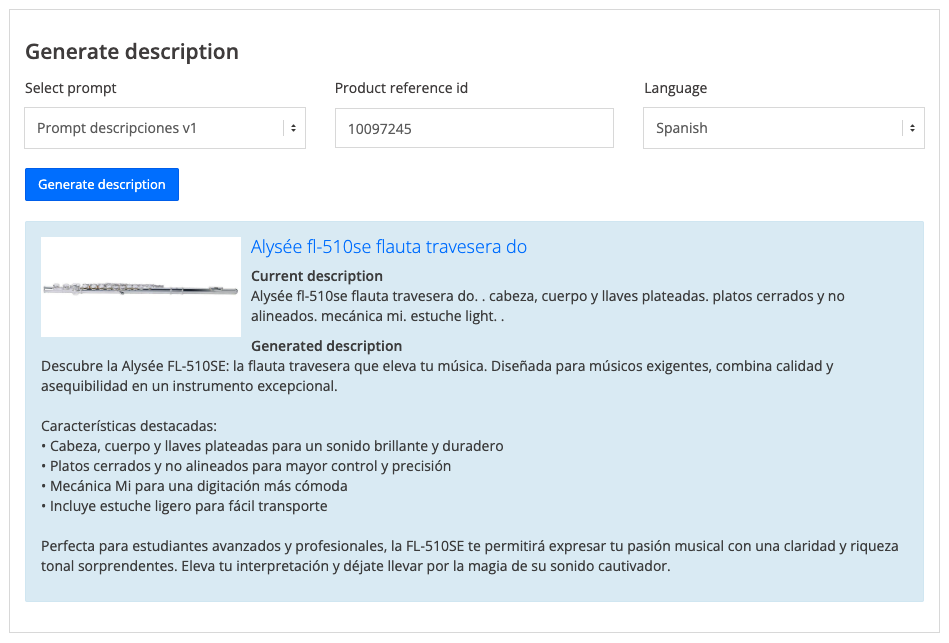Click the "Cabeza, cuerpo y llaves plateadas" bullet
Screen dimensions: 949x643
click(x=272, y=446)
